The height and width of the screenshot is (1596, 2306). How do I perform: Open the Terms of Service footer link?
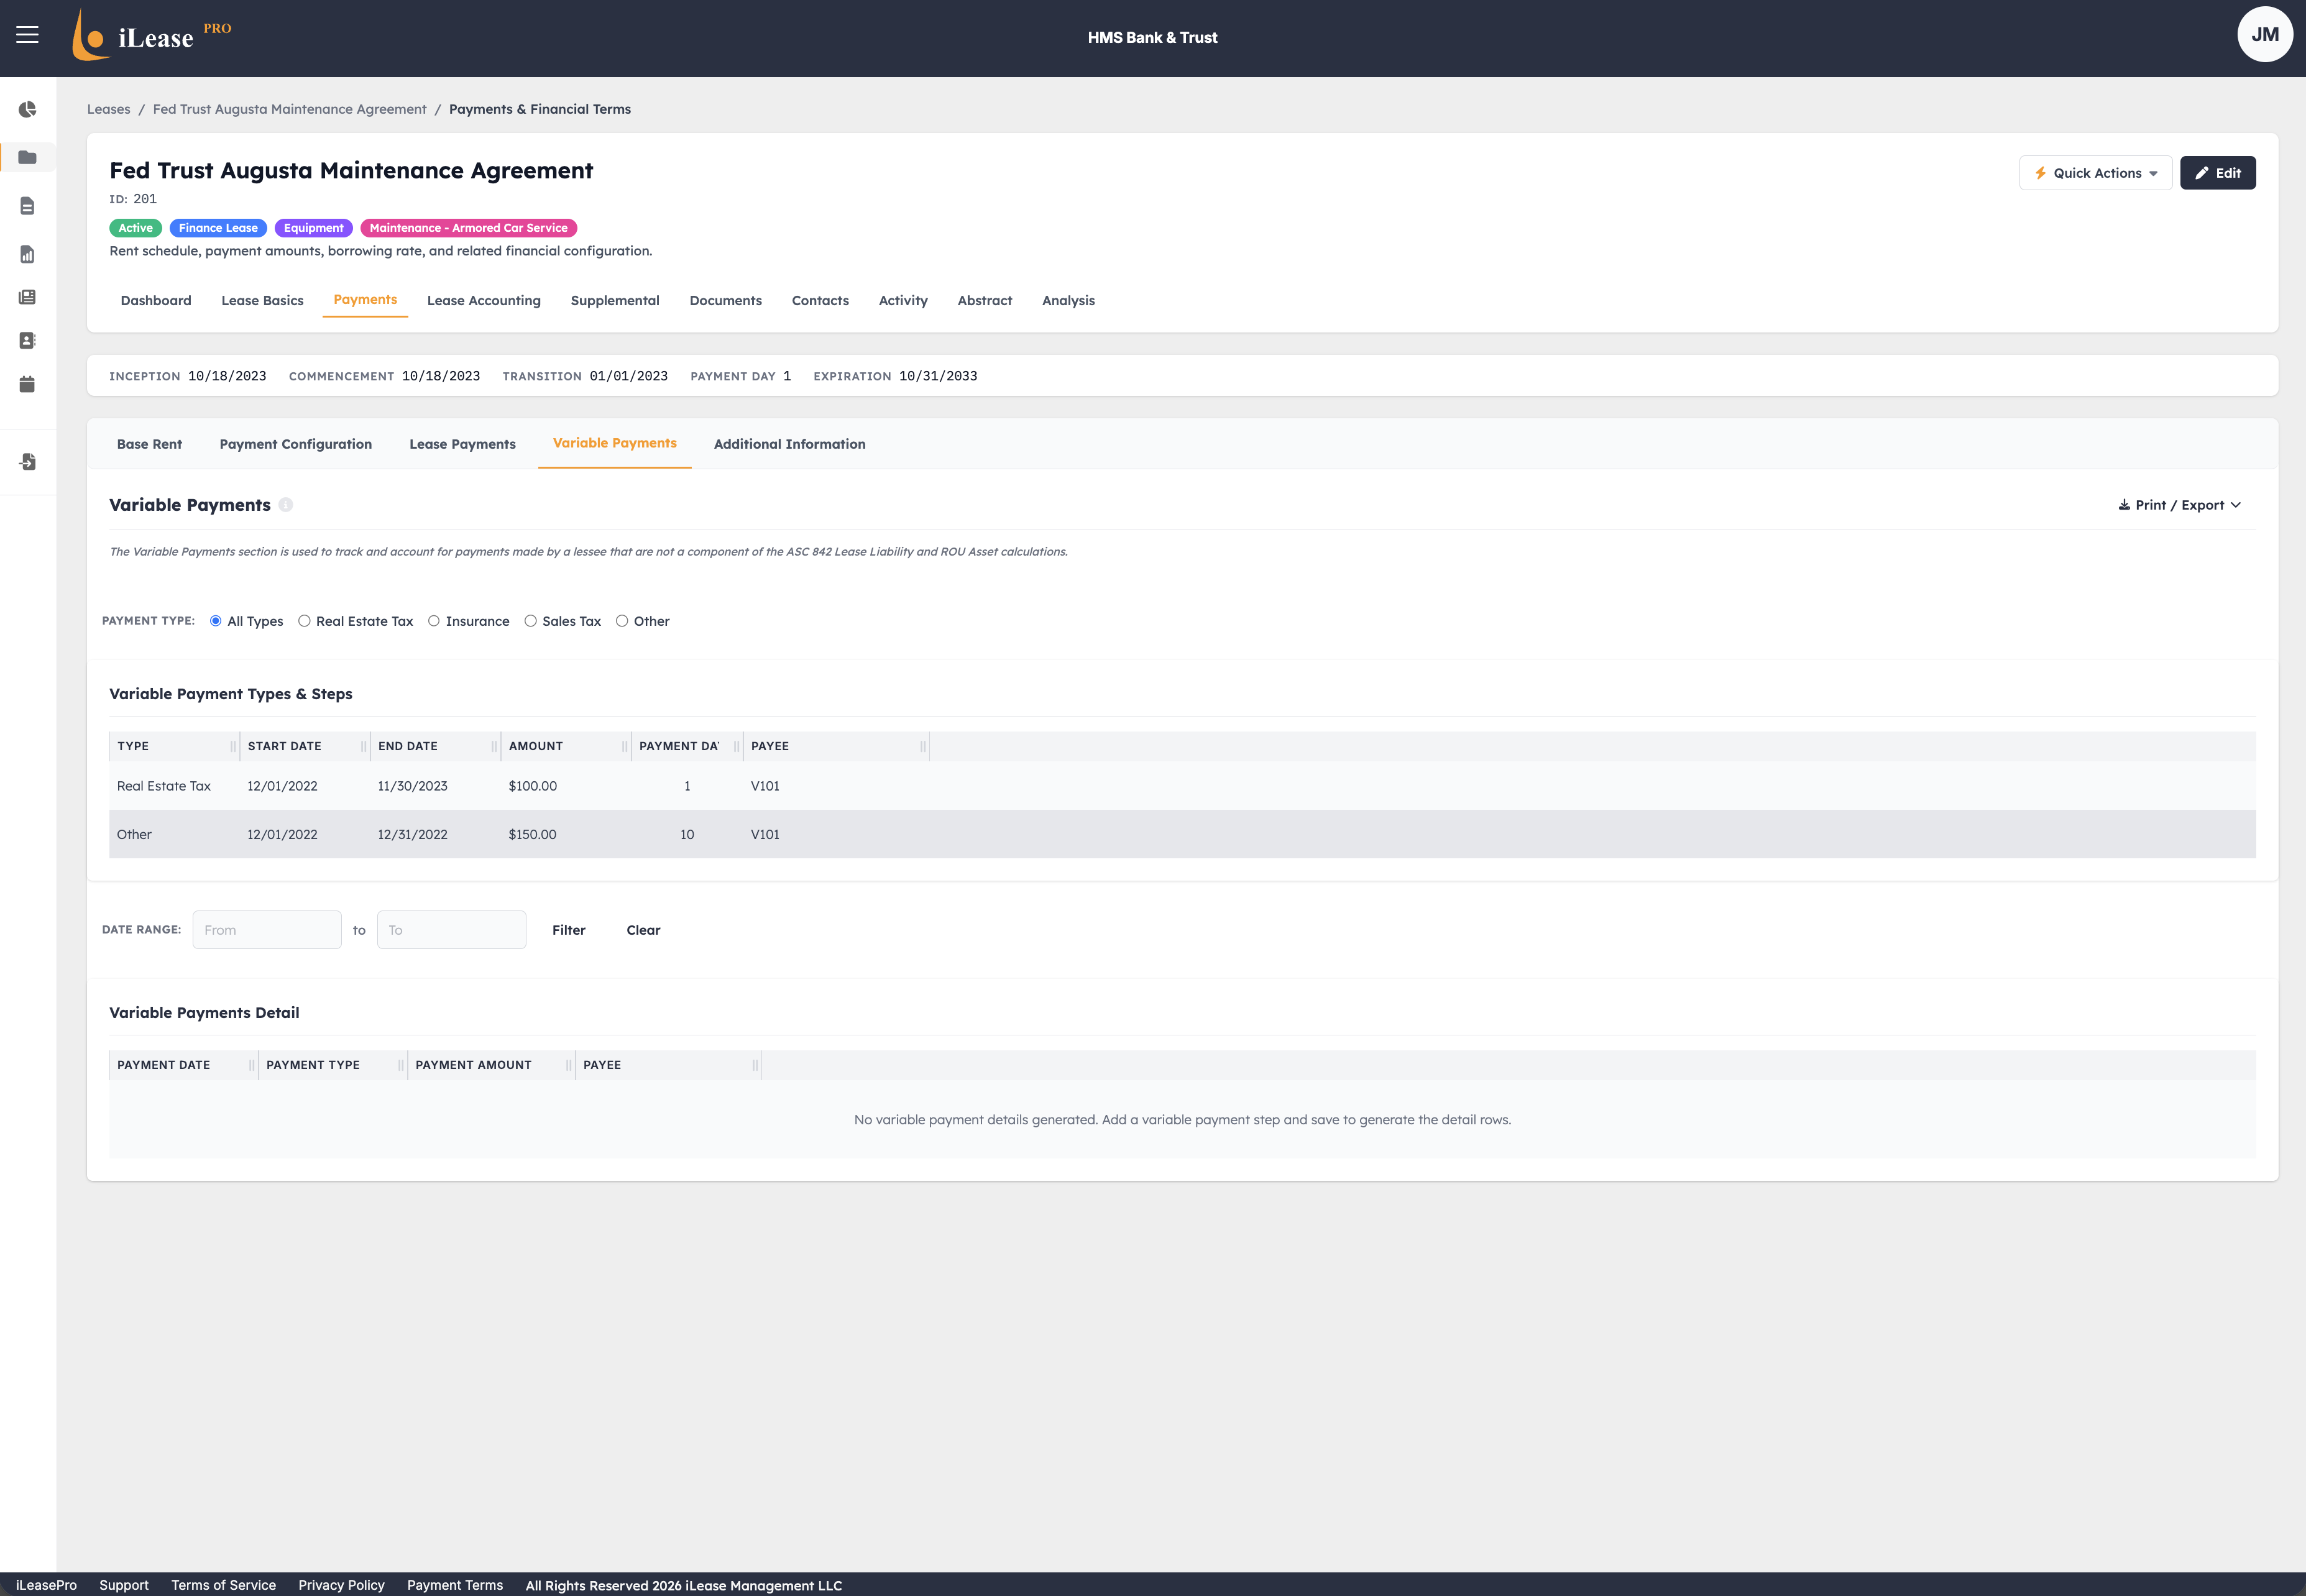(x=223, y=1585)
